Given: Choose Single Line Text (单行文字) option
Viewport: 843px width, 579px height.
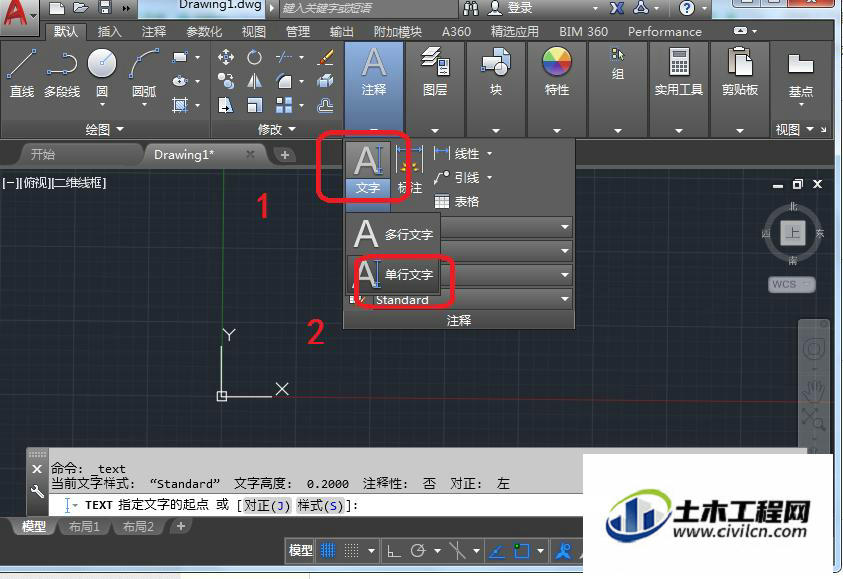Looking at the screenshot, I should pos(393,275).
